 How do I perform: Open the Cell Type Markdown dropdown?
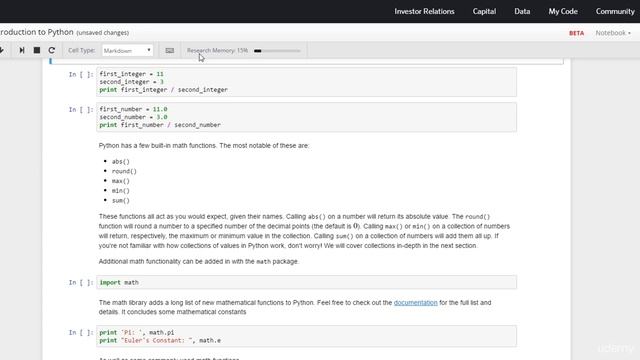(x=127, y=50)
